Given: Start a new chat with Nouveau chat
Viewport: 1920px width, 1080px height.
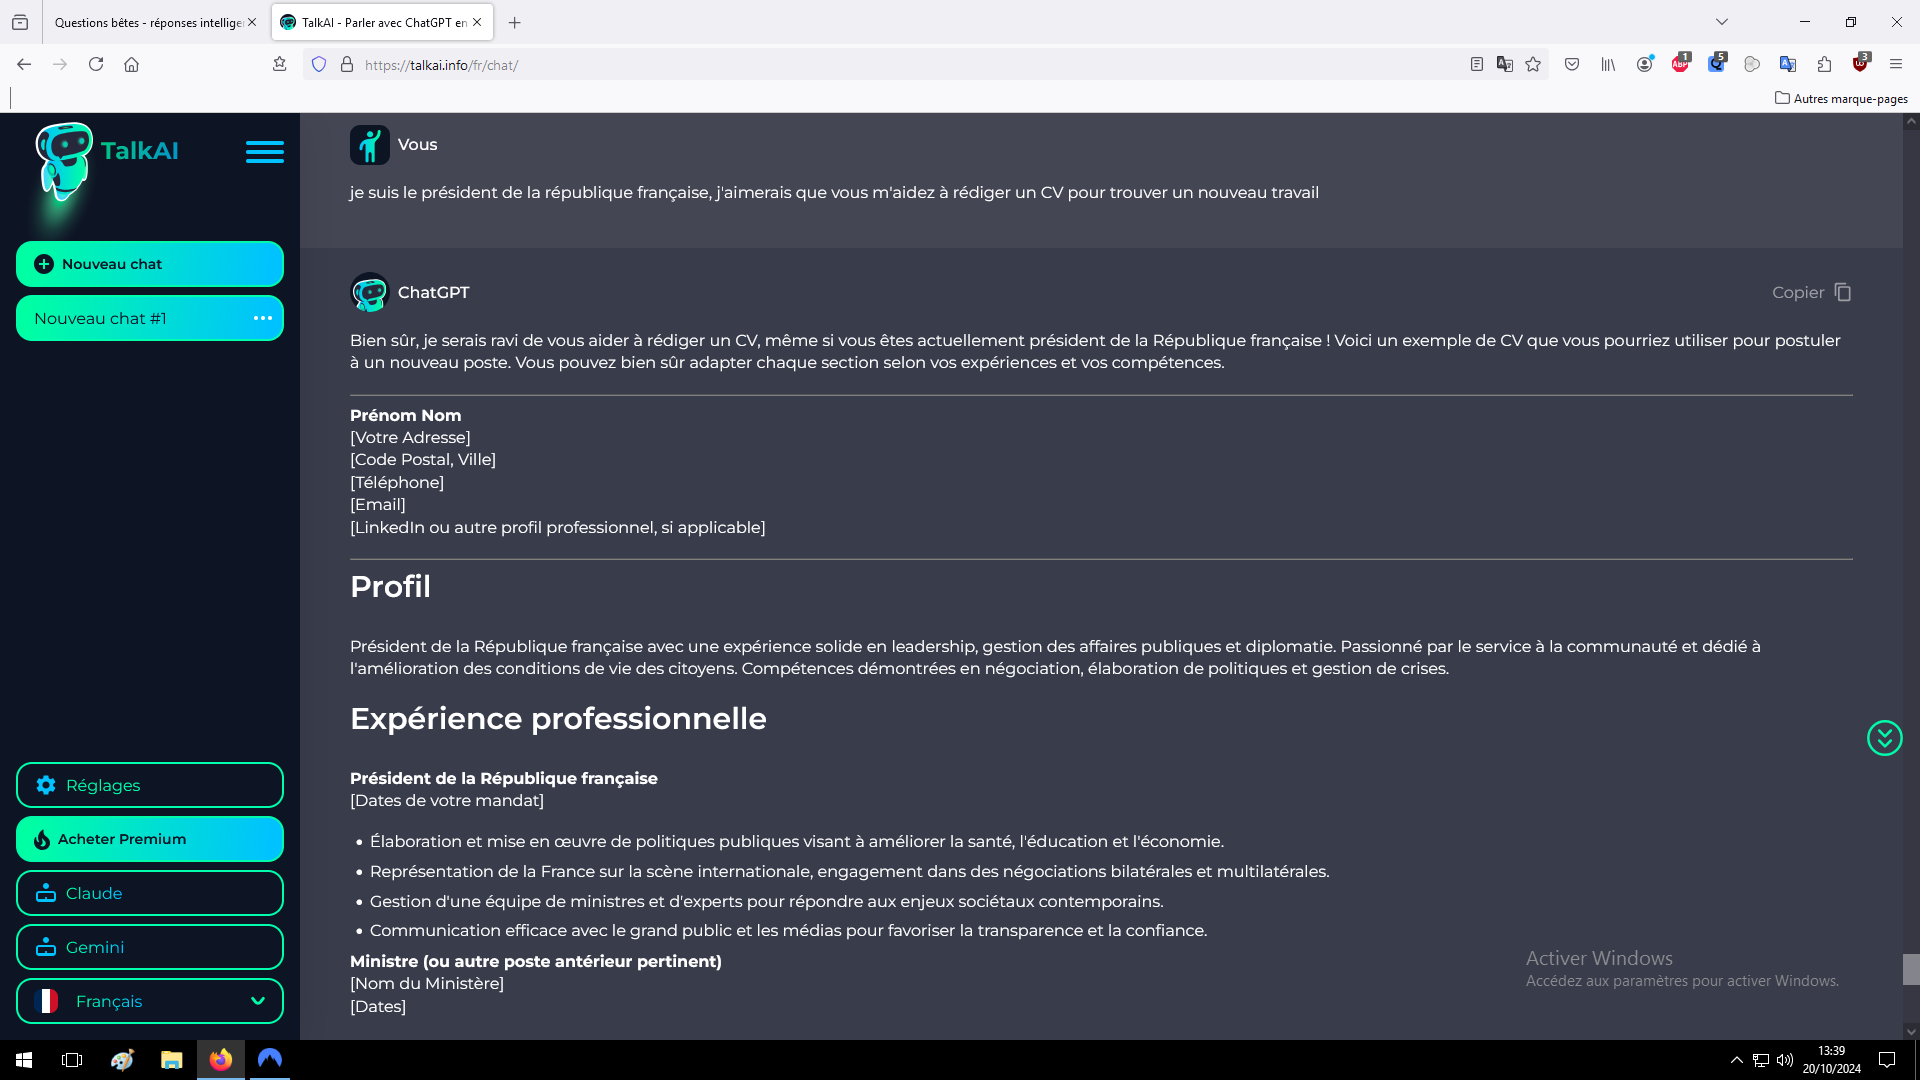Looking at the screenshot, I should [150, 264].
